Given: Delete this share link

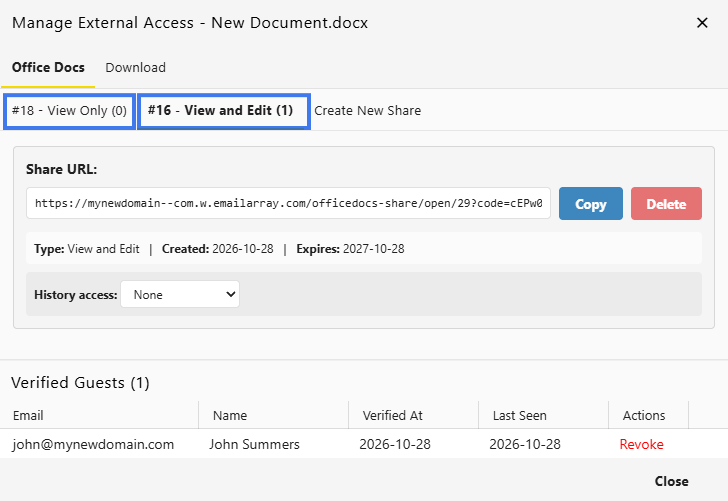Looking at the screenshot, I should pos(666,204).
